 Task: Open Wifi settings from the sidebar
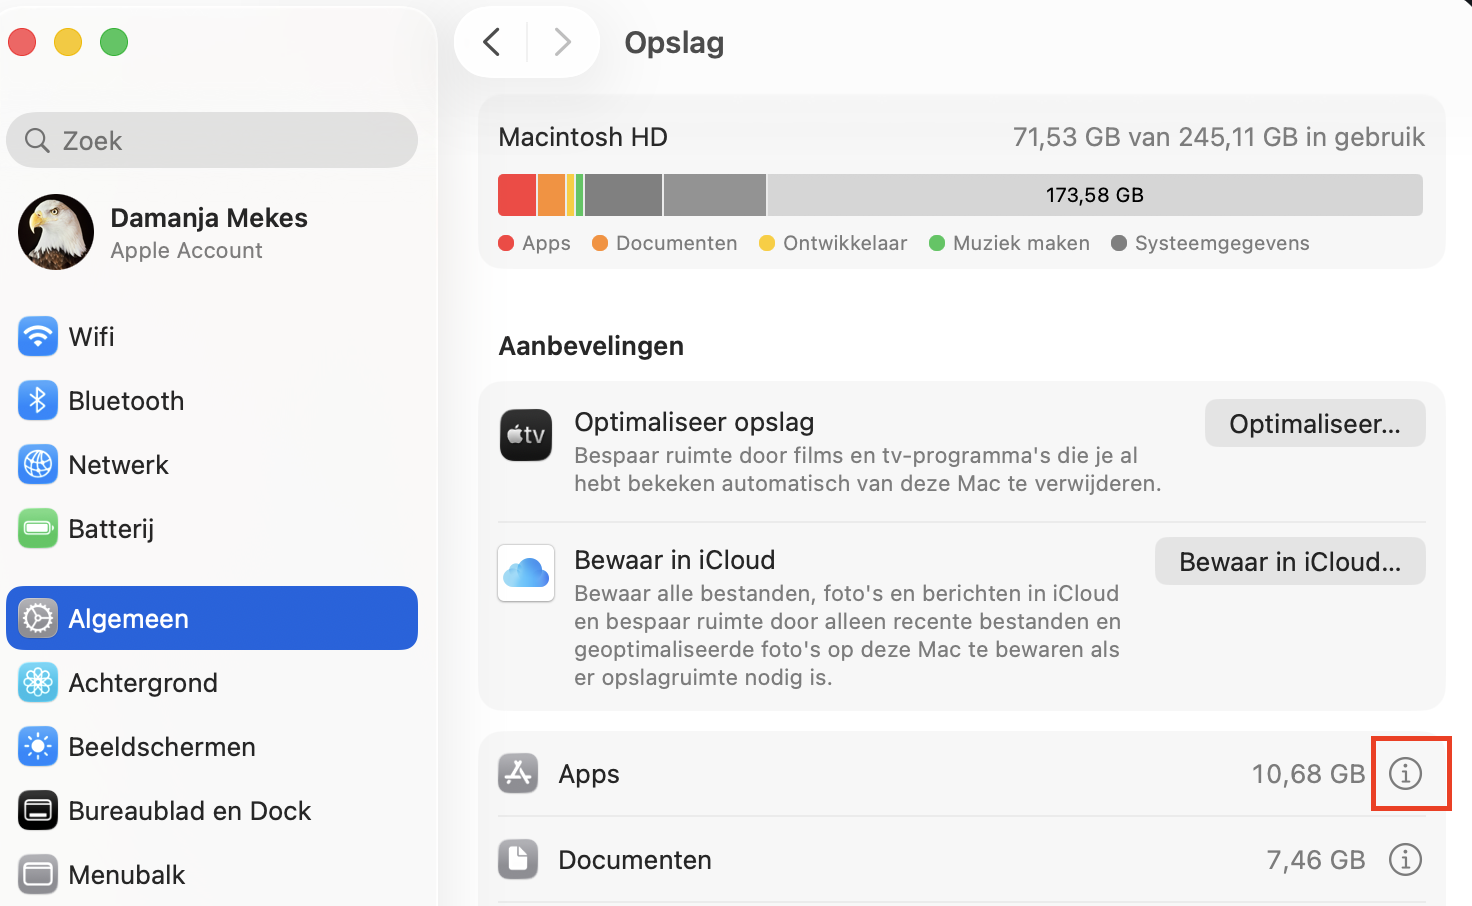pos(91,336)
